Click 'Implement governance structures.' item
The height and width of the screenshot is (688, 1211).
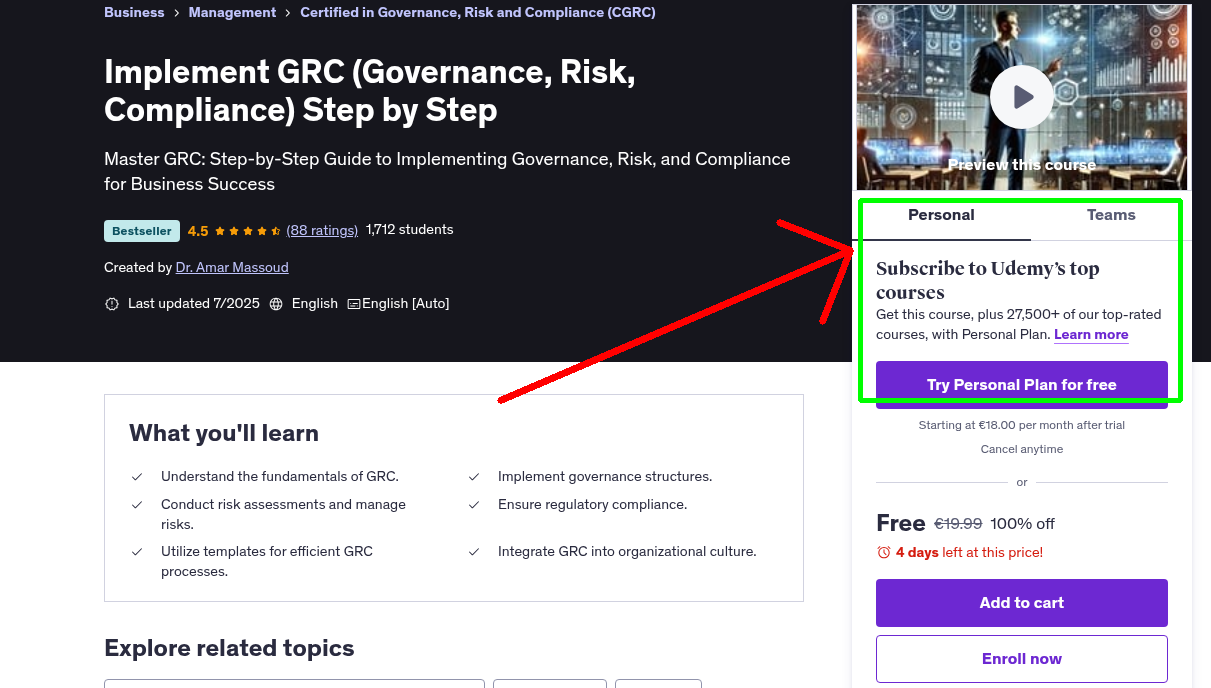pos(605,477)
